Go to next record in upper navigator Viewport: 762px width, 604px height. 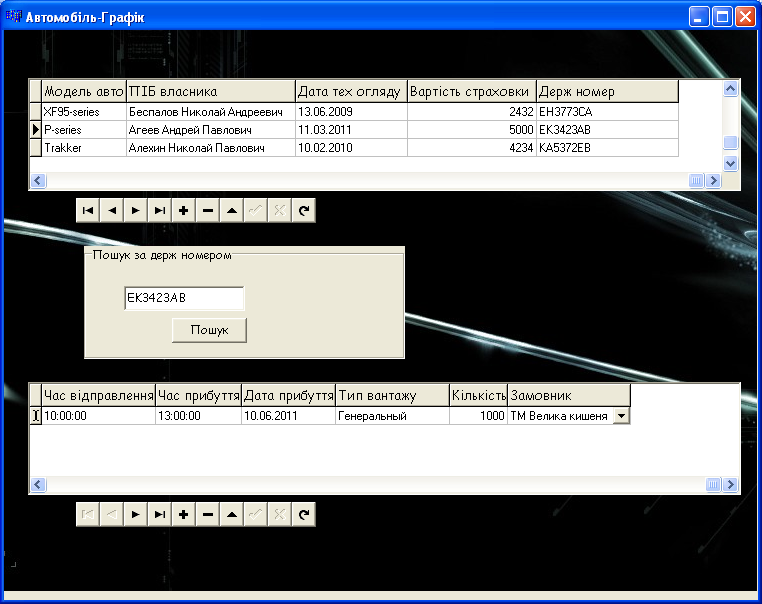[136, 210]
